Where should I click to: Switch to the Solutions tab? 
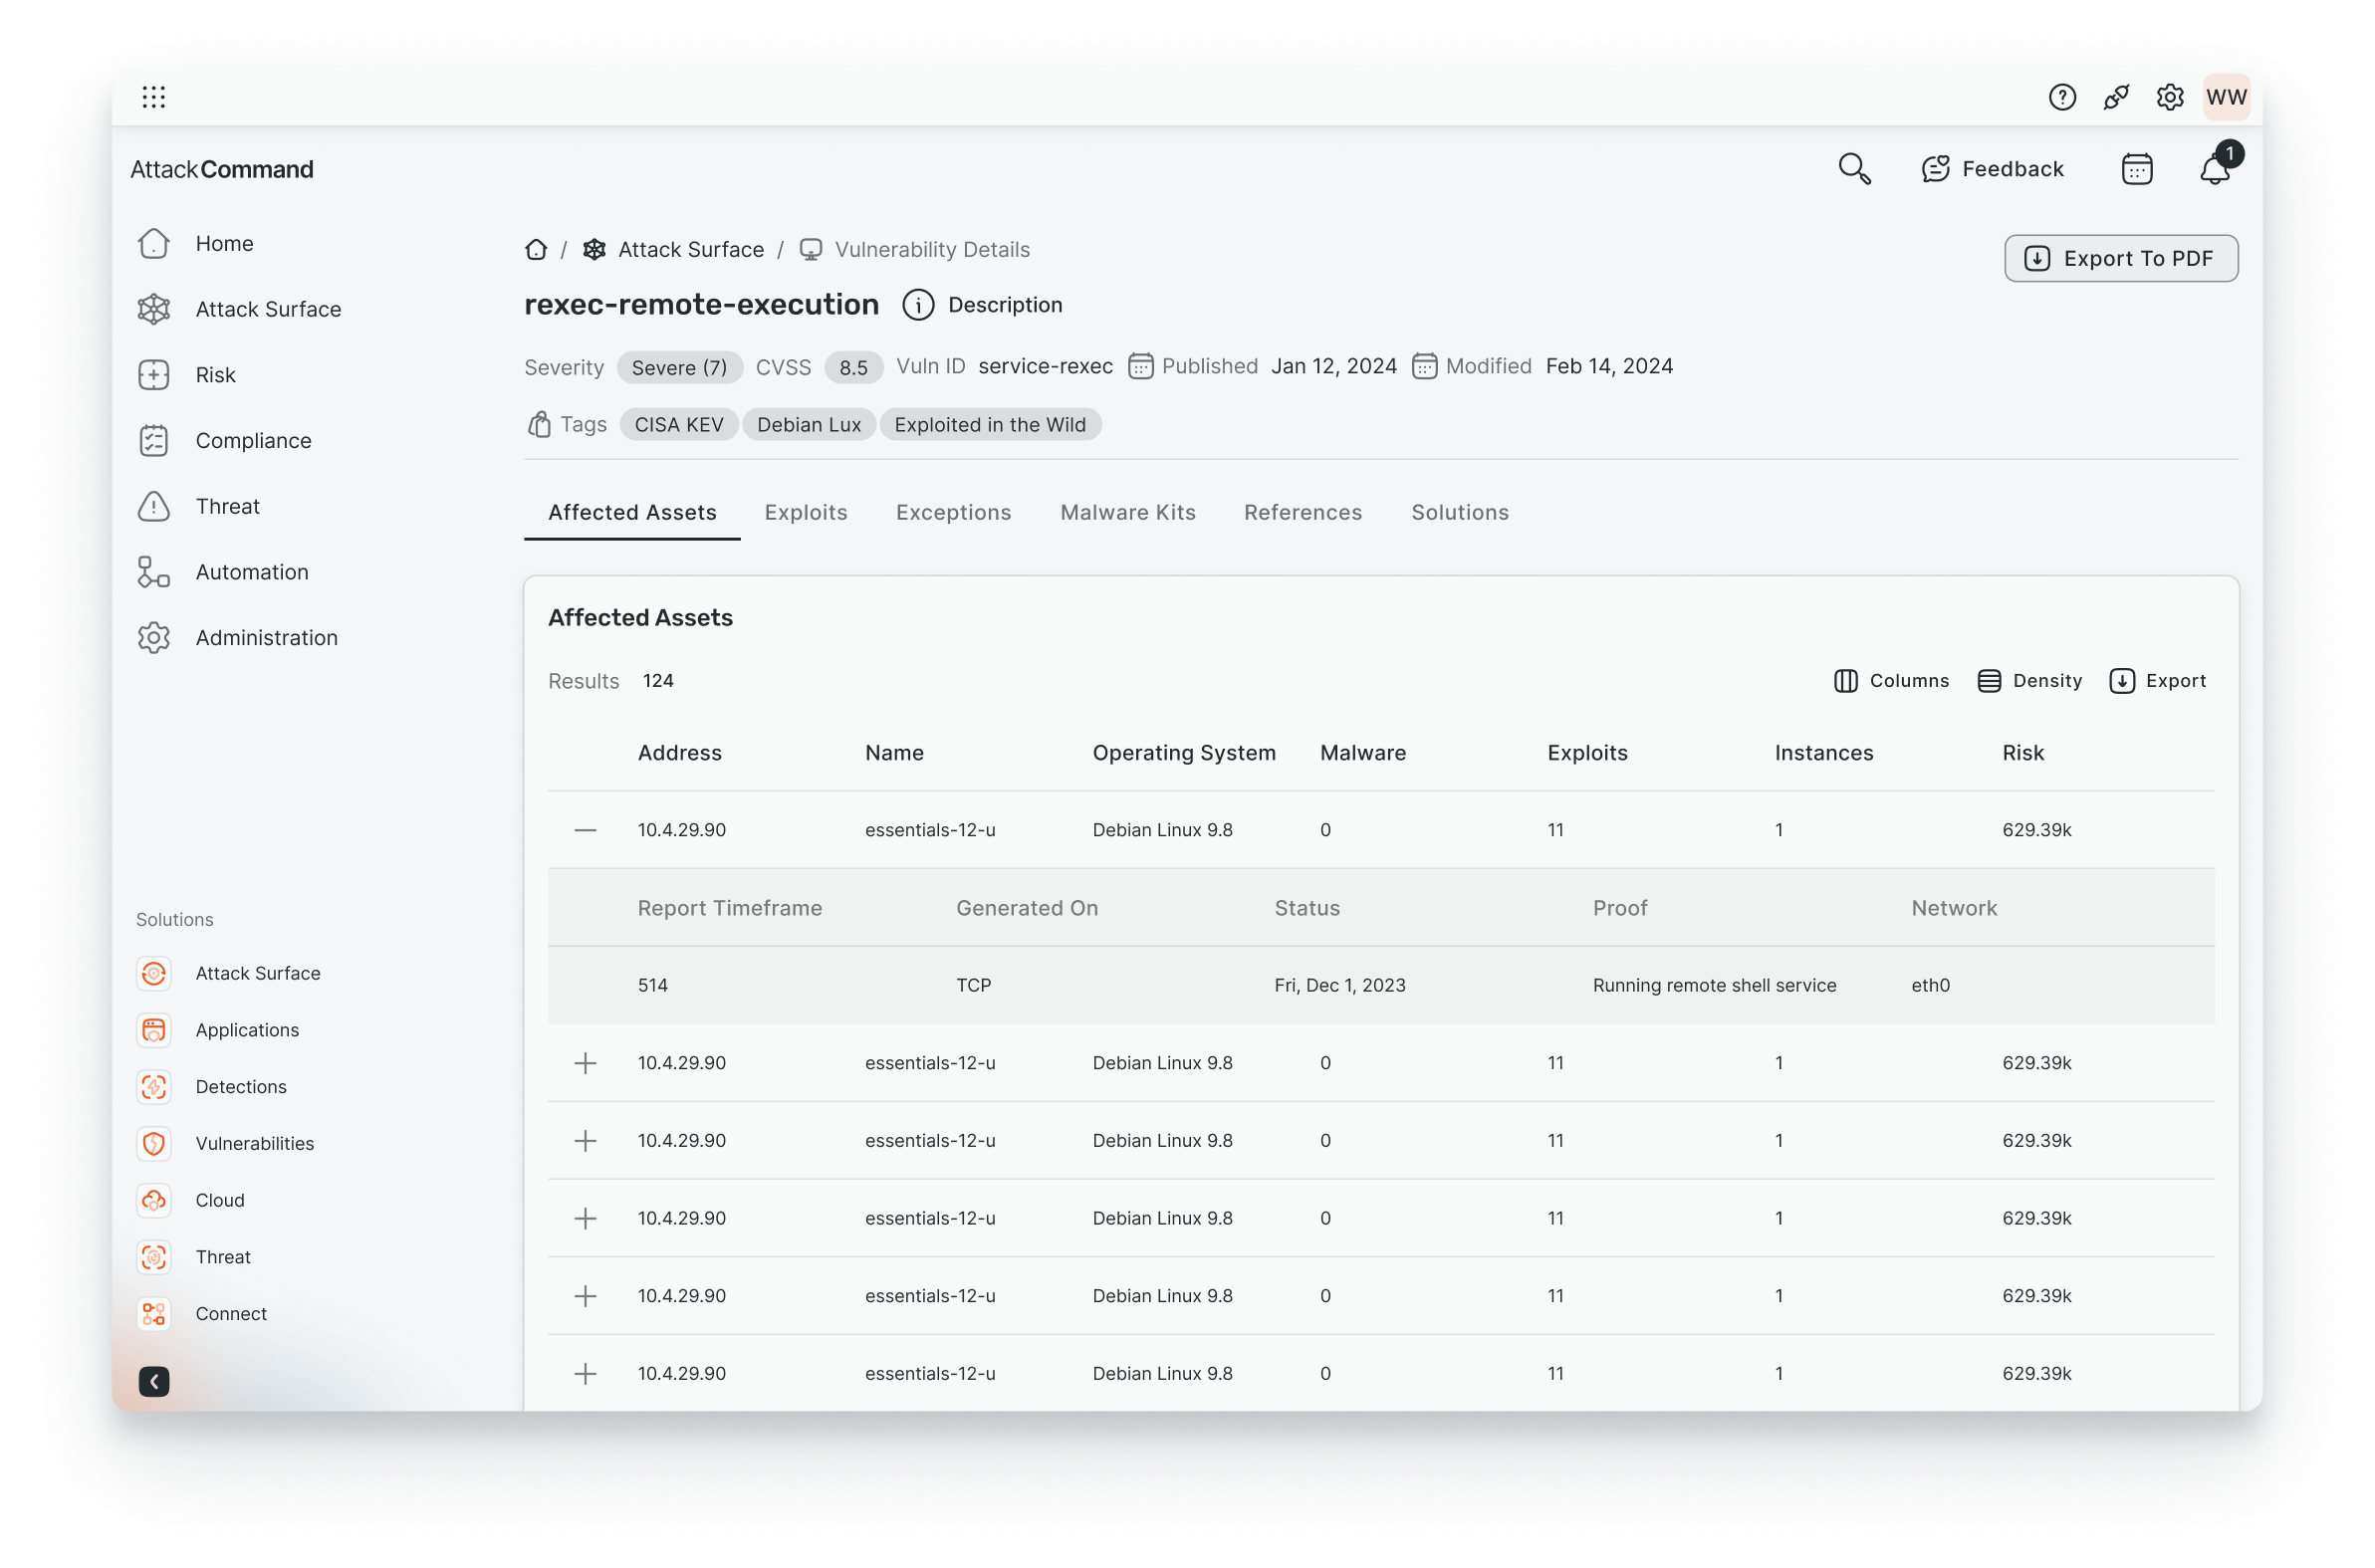tap(1459, 512)
